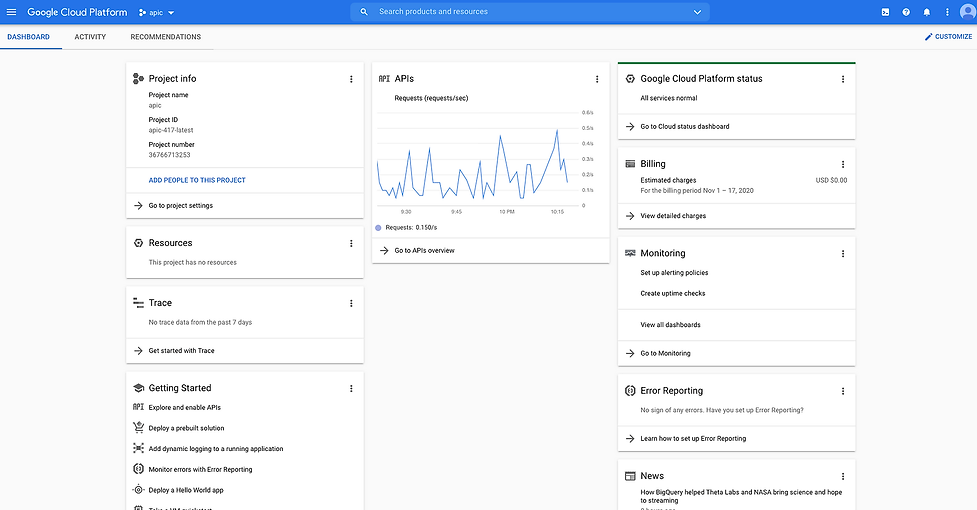The height and width of the screenshot is (510, 977).
Task: Open the help question mark icon
Action: 906,12
